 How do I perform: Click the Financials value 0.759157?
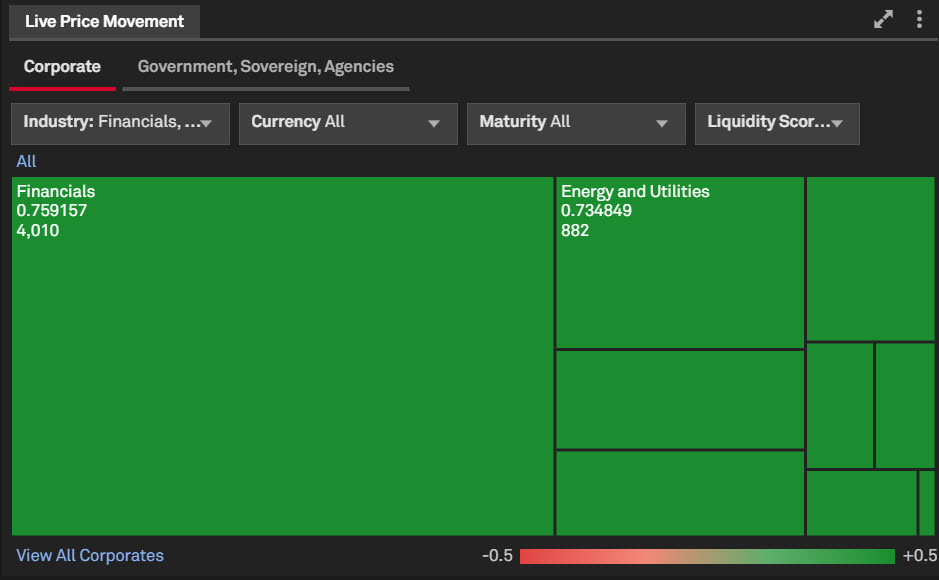52,211
